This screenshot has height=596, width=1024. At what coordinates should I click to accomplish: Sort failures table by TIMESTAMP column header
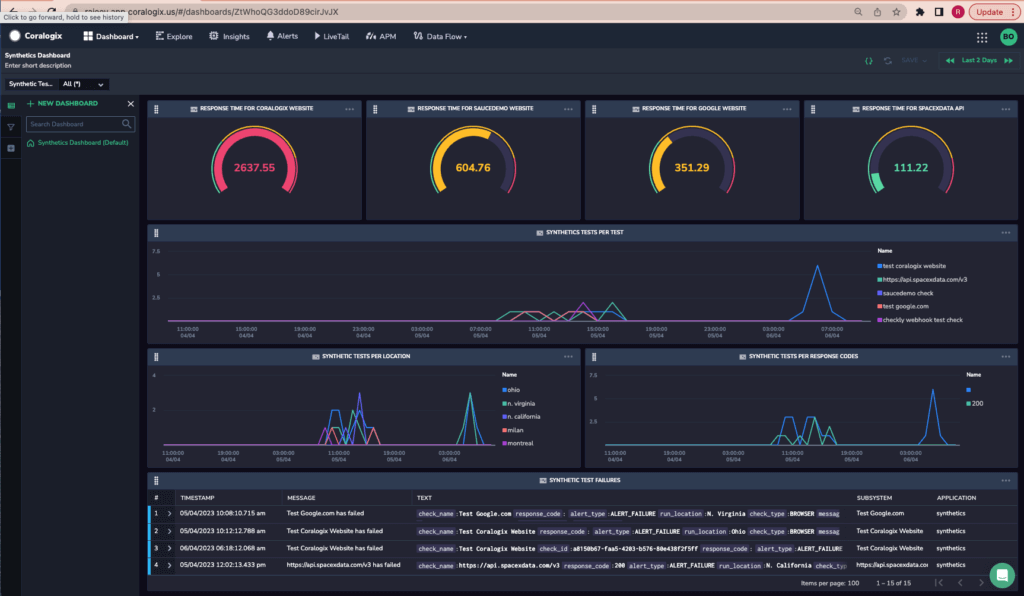point(197,498)
